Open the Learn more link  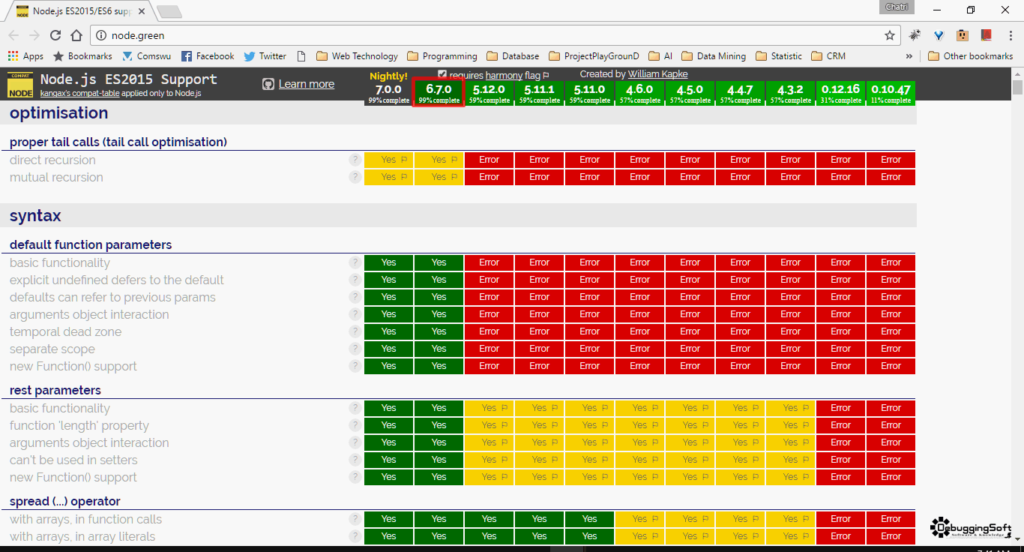pyautogui.click(x=306, y=84)
